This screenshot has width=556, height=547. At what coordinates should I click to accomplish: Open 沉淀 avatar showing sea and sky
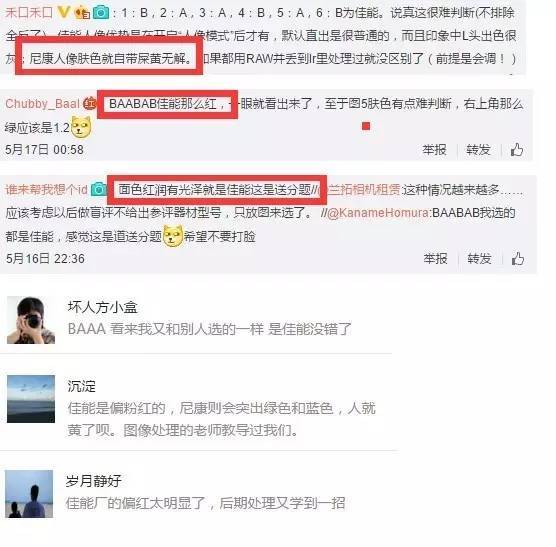[31, 399]
